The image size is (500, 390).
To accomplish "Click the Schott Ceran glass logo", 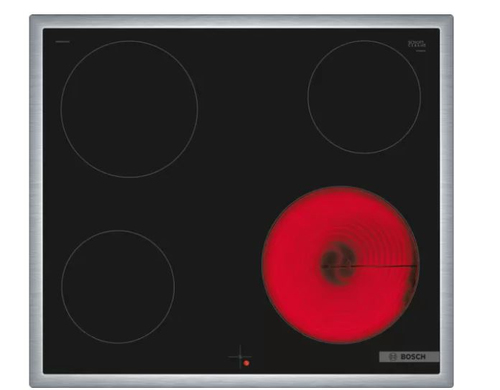I will tap(417, 44).
